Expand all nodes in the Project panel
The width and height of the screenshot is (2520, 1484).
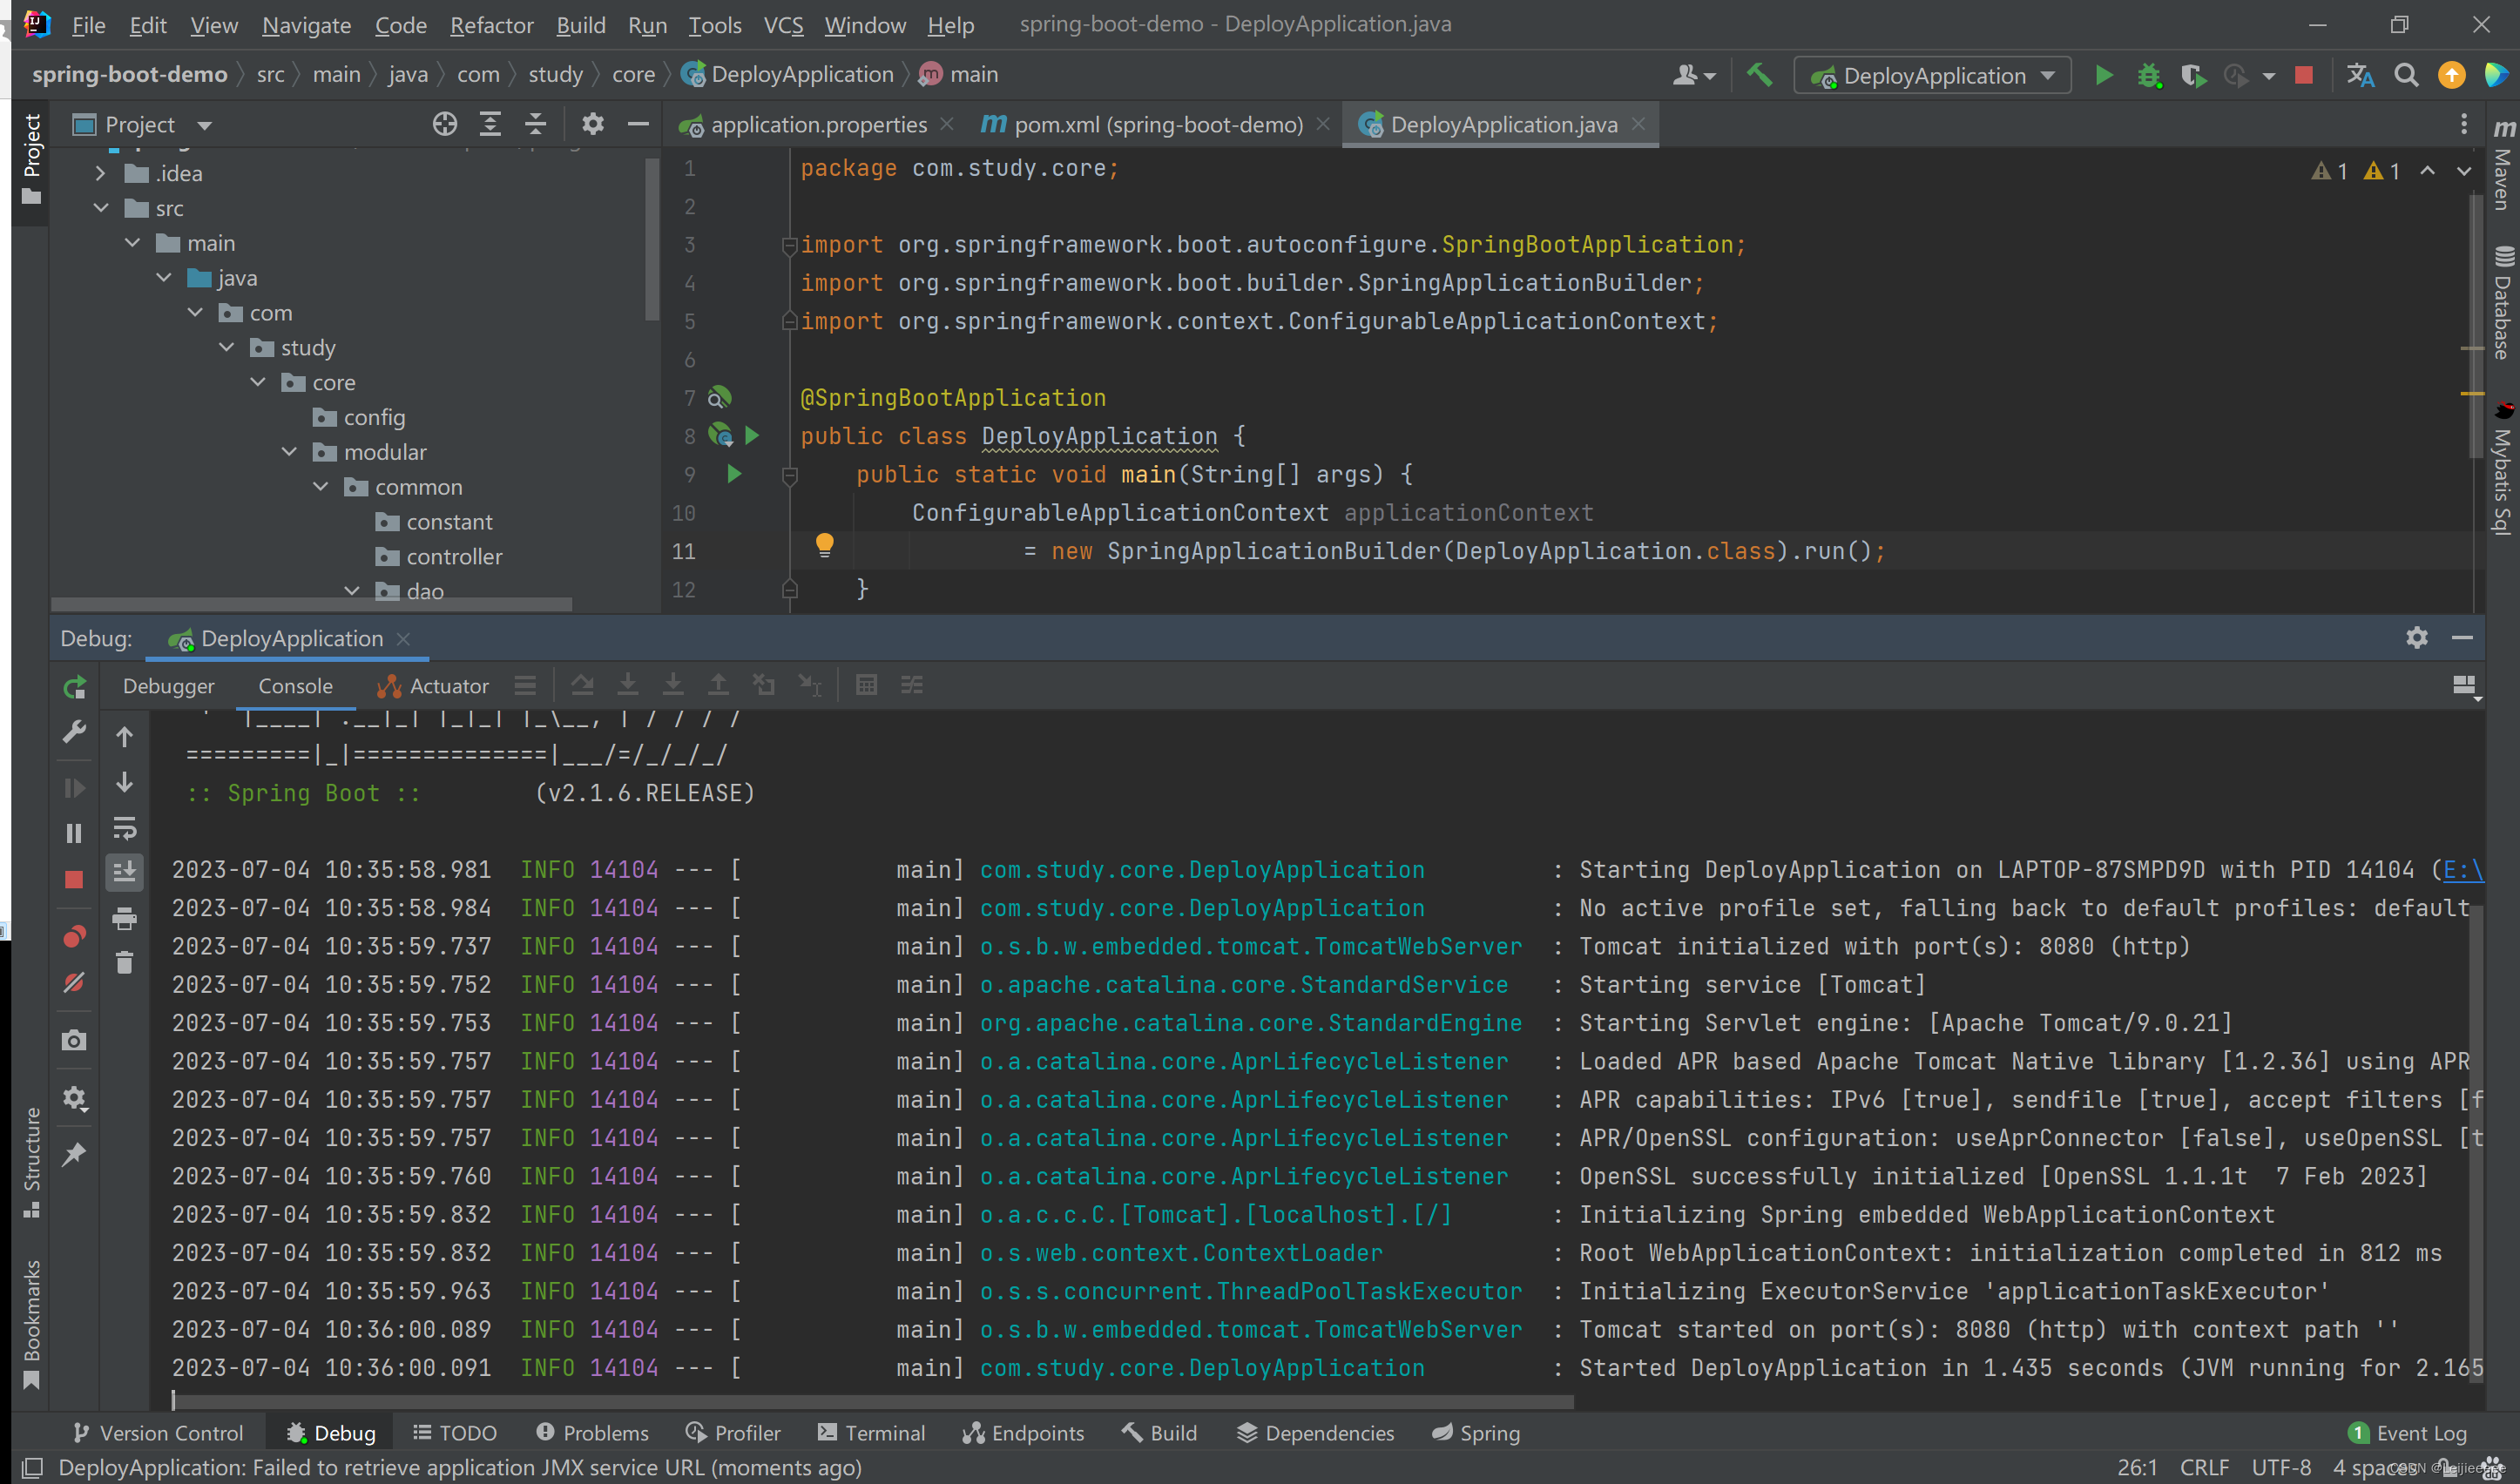click(x=490, y=124)
